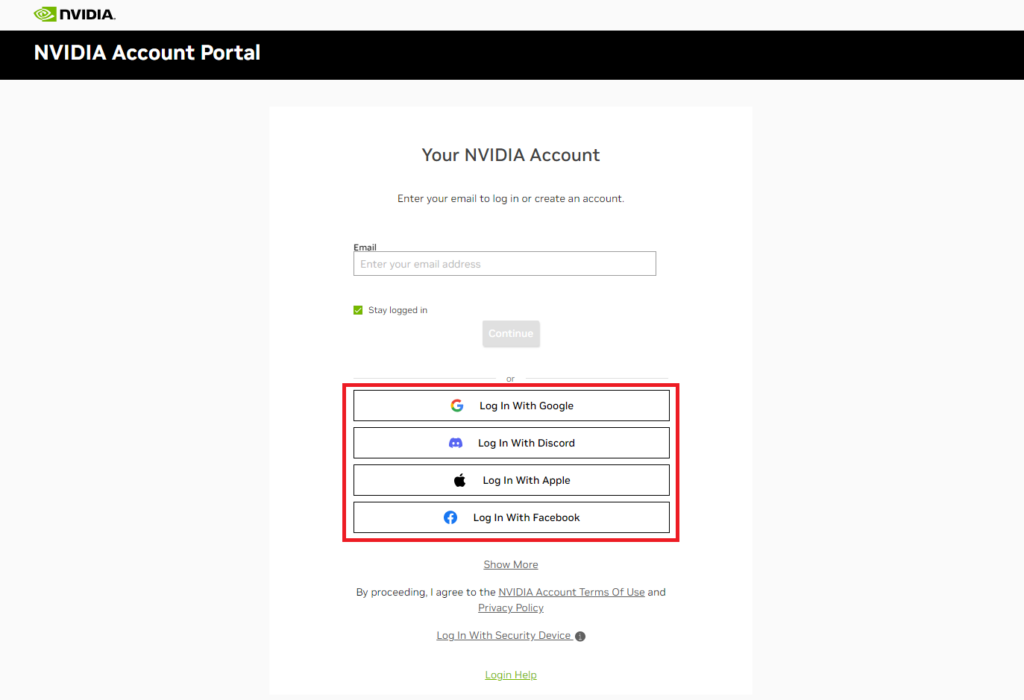The height and width of the screenshot is (700, 1024).
Task: Click the Facebook logo icon
Action: click(x=451, y=517)
